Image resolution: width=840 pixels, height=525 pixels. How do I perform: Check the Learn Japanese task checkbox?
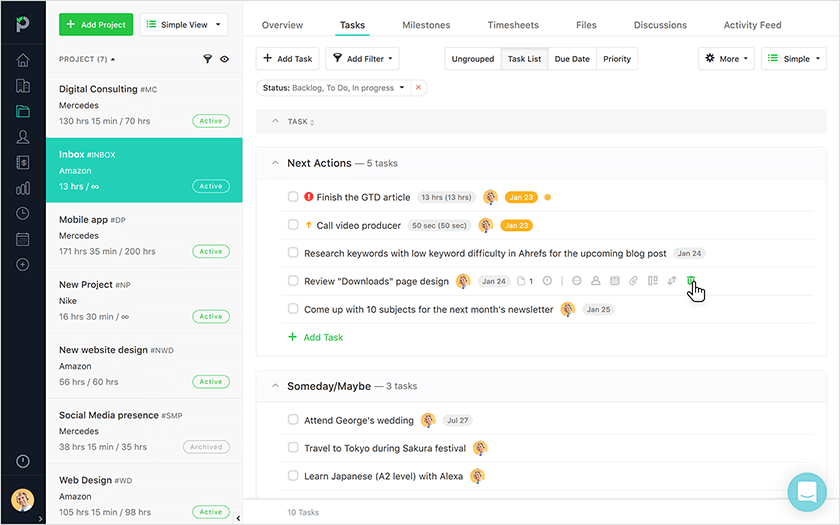[293, 475]
